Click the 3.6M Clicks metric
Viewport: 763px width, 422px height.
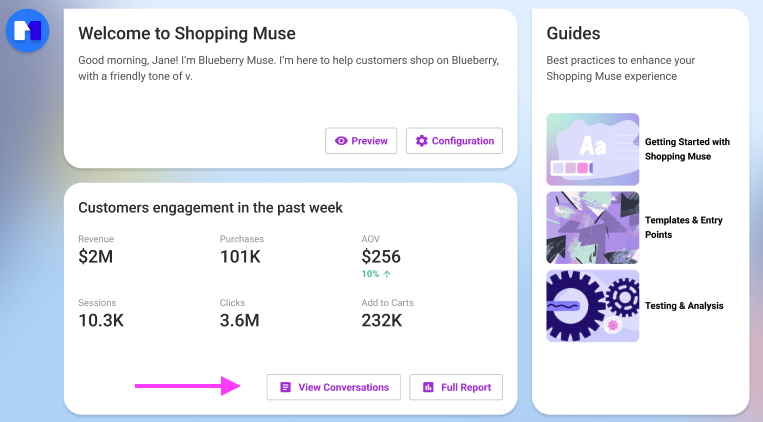click(239, 320)
